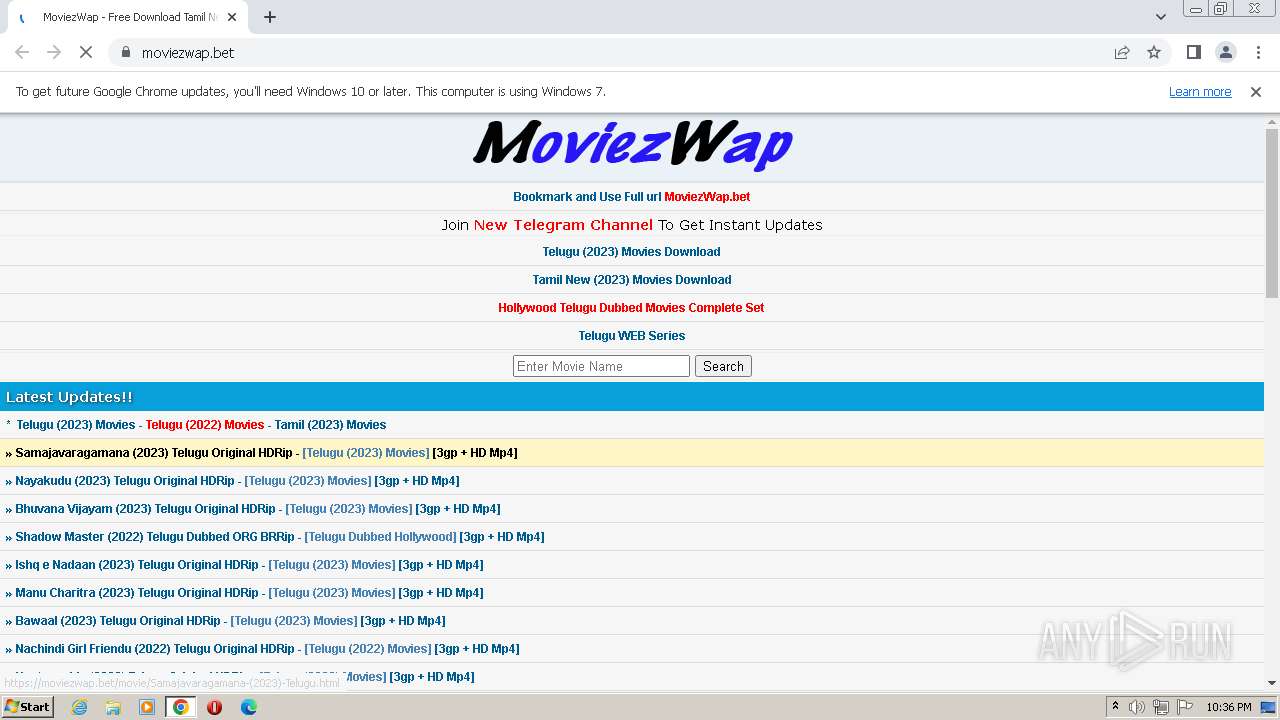This screenshot has width=1280, height=720.
Task: Share this page via the share icon
Action: [x=1122, y=52]
